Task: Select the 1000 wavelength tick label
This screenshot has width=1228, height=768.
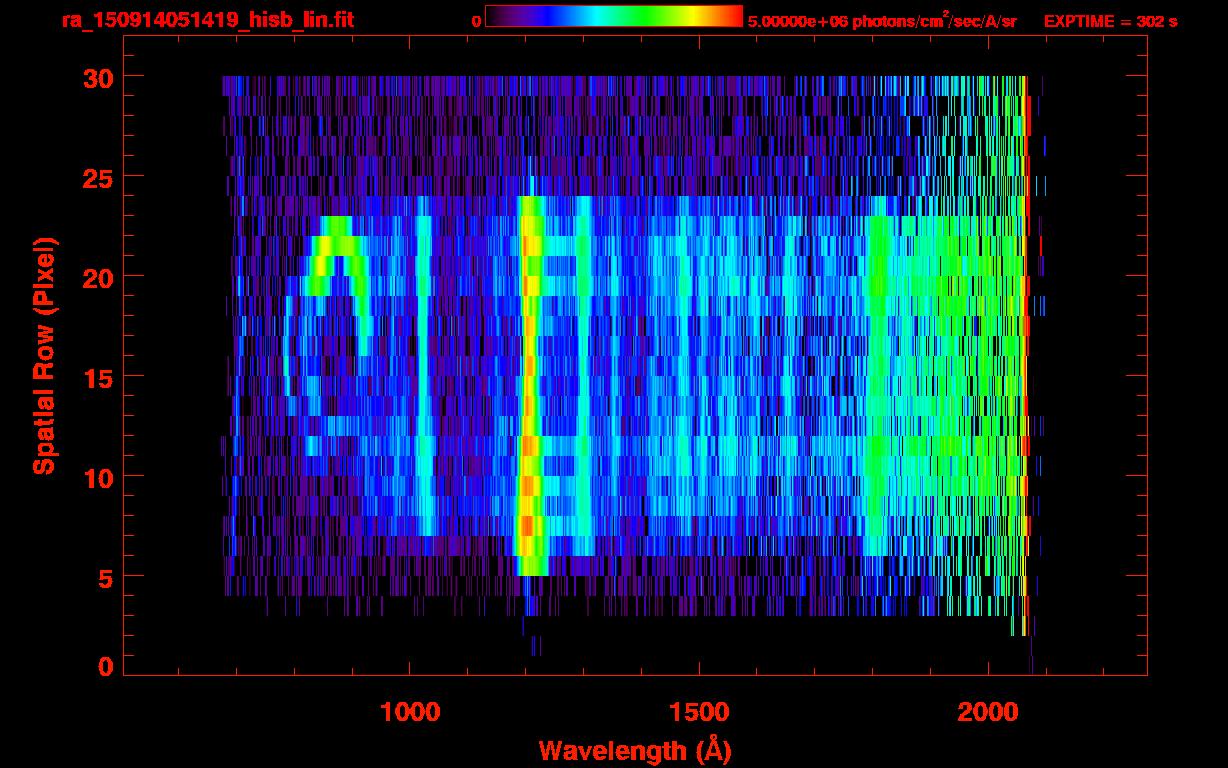Action: point(409,712)
